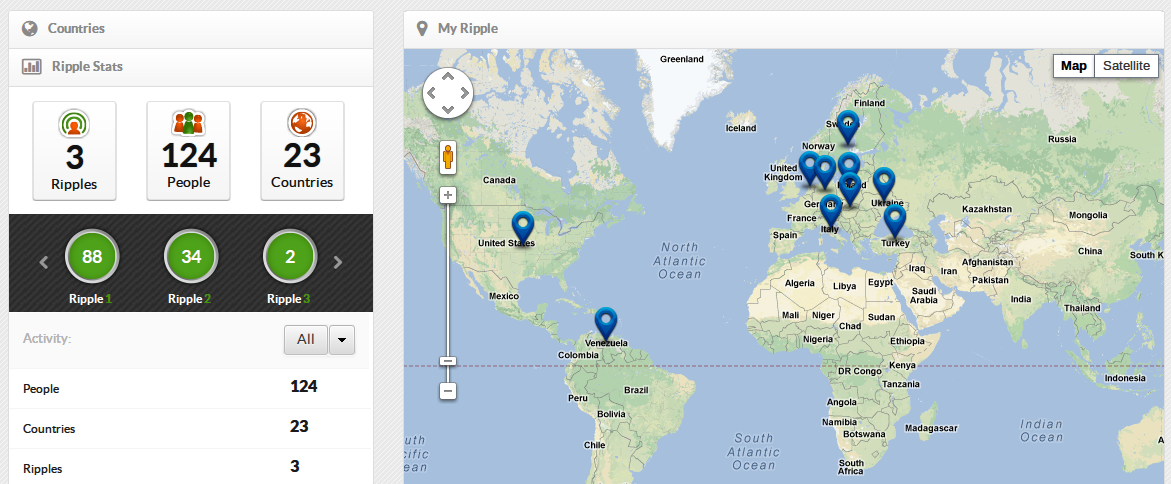1171x484 pixels.
Task: Click the People row in activity list
Action: click(190, 388)
